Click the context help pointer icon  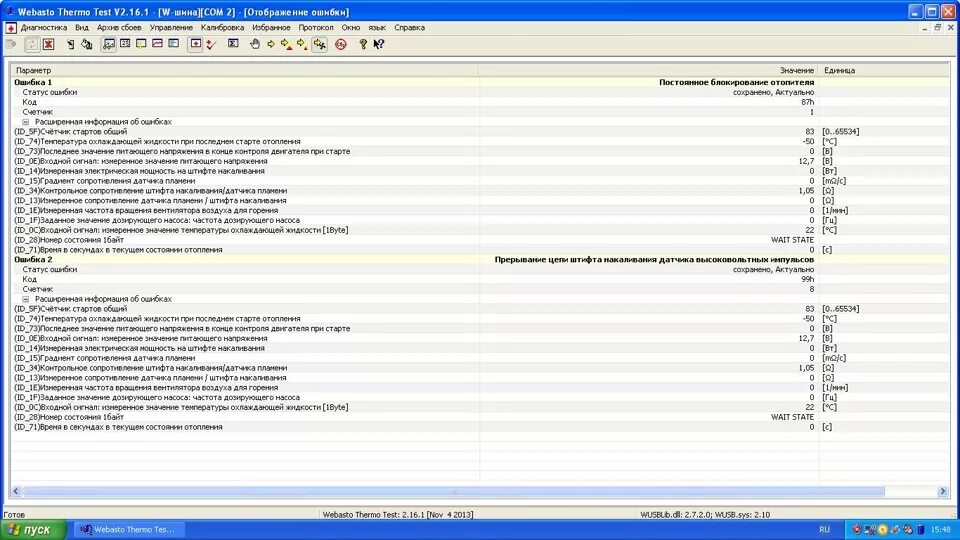[379, 44]
